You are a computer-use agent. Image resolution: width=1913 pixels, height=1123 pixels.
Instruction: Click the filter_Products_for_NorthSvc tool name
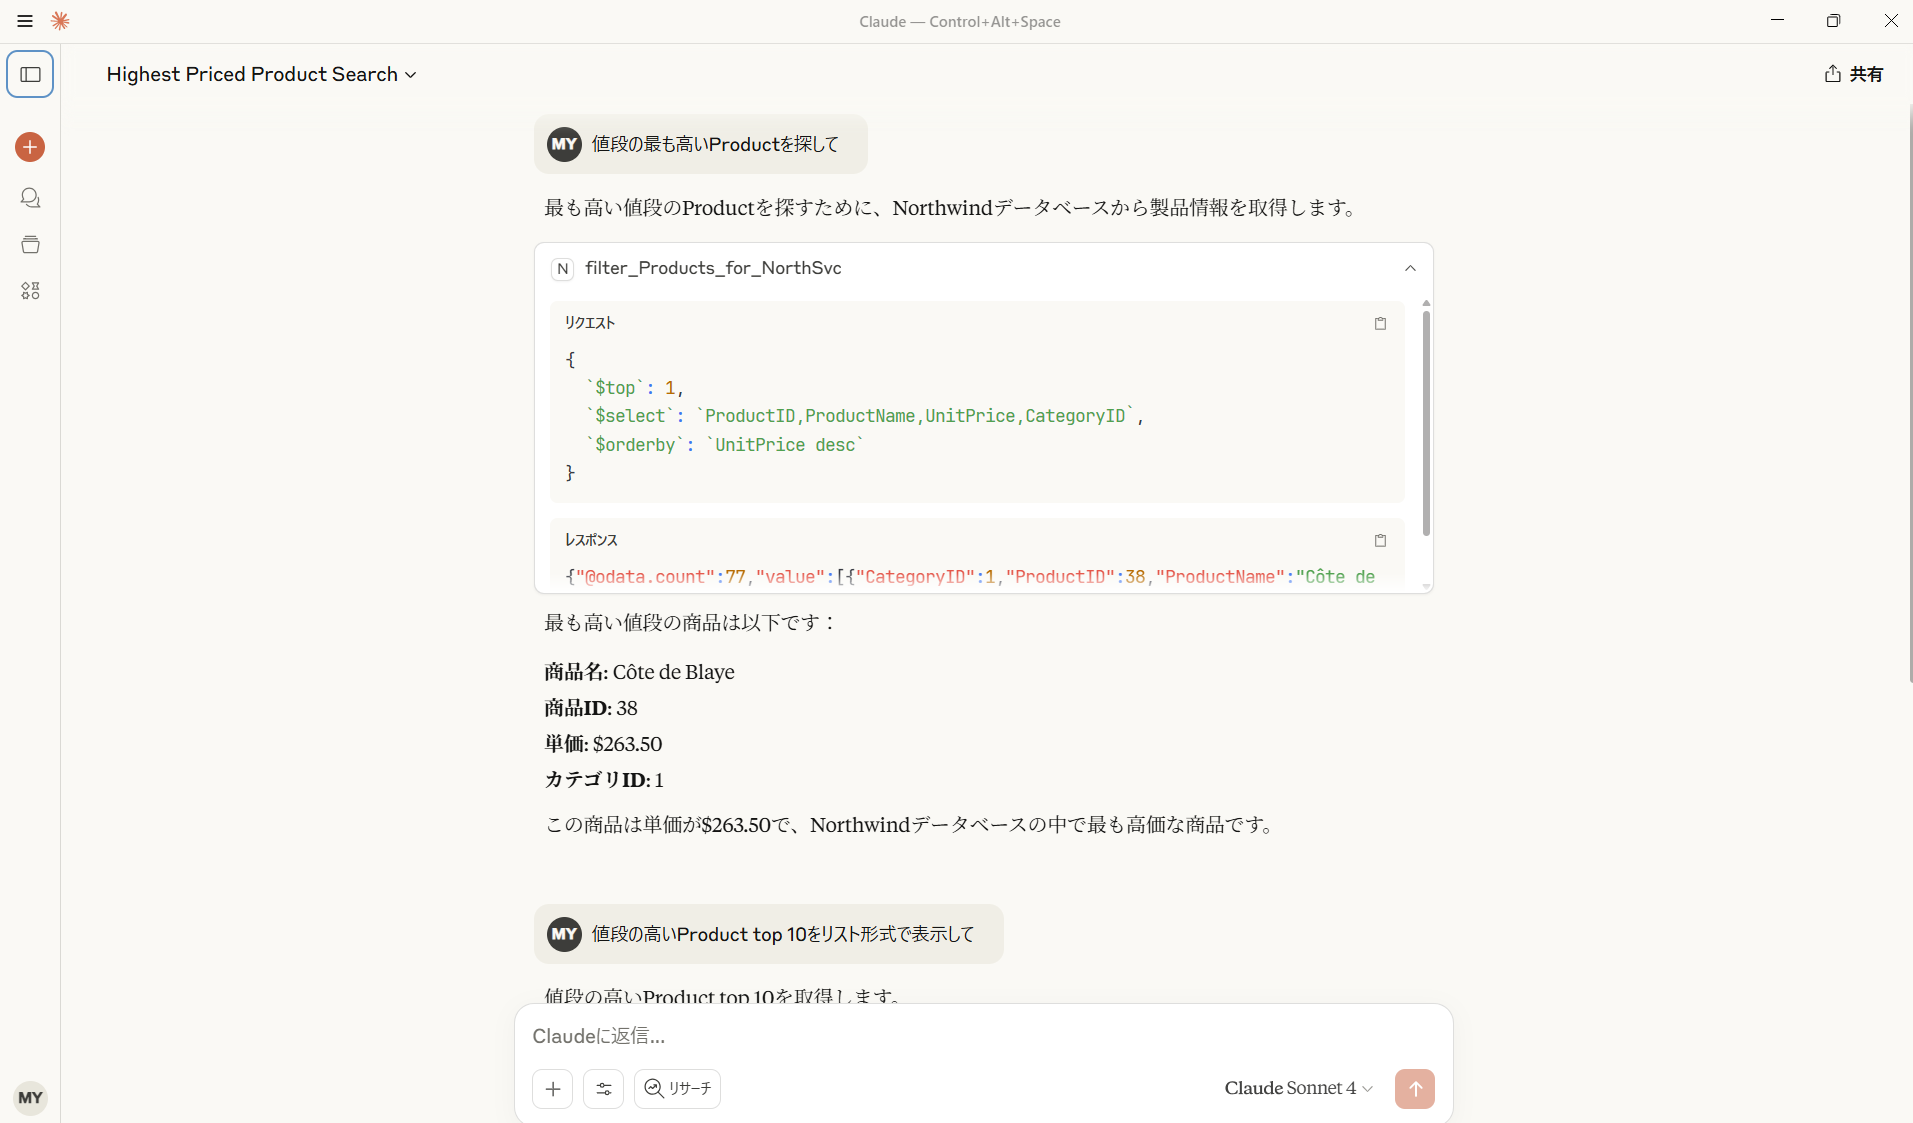click(713, 268)
